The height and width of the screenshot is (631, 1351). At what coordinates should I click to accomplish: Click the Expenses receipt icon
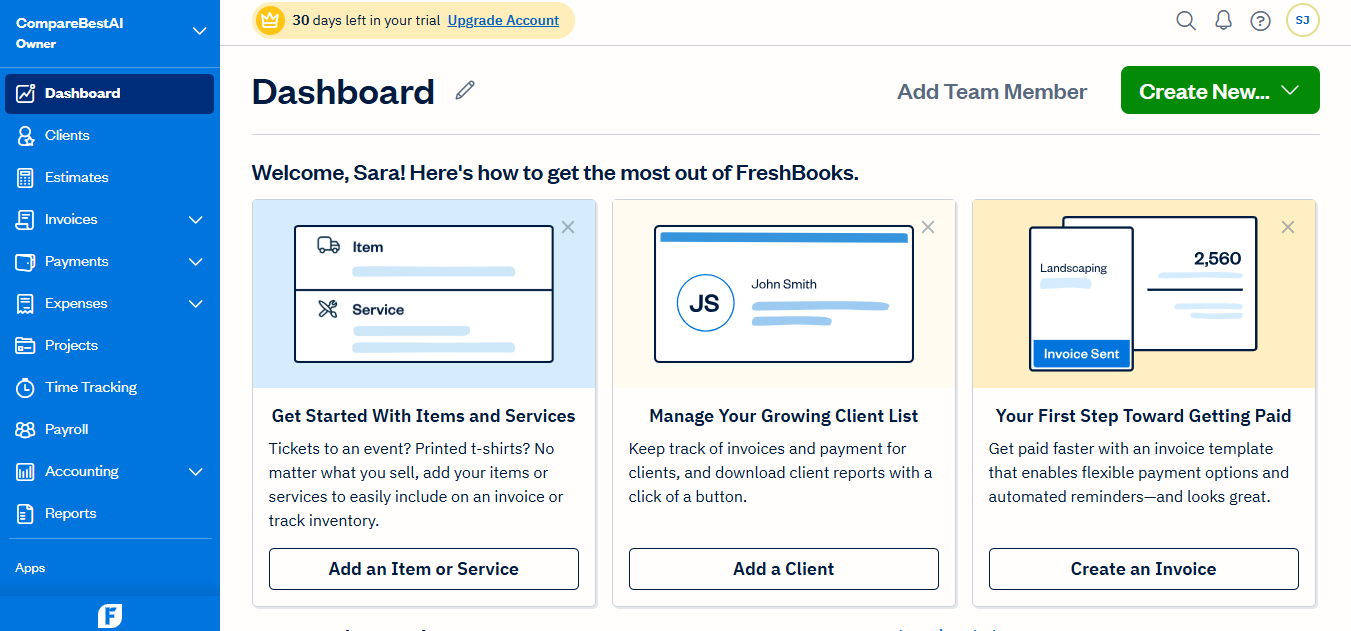point(26,304)
